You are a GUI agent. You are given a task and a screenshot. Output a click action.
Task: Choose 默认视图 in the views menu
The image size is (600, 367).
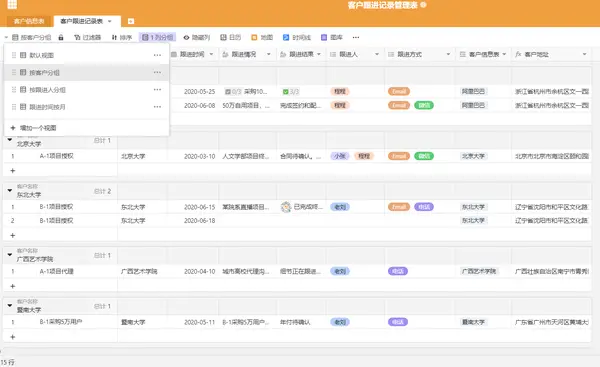click(x=87, y=55)
